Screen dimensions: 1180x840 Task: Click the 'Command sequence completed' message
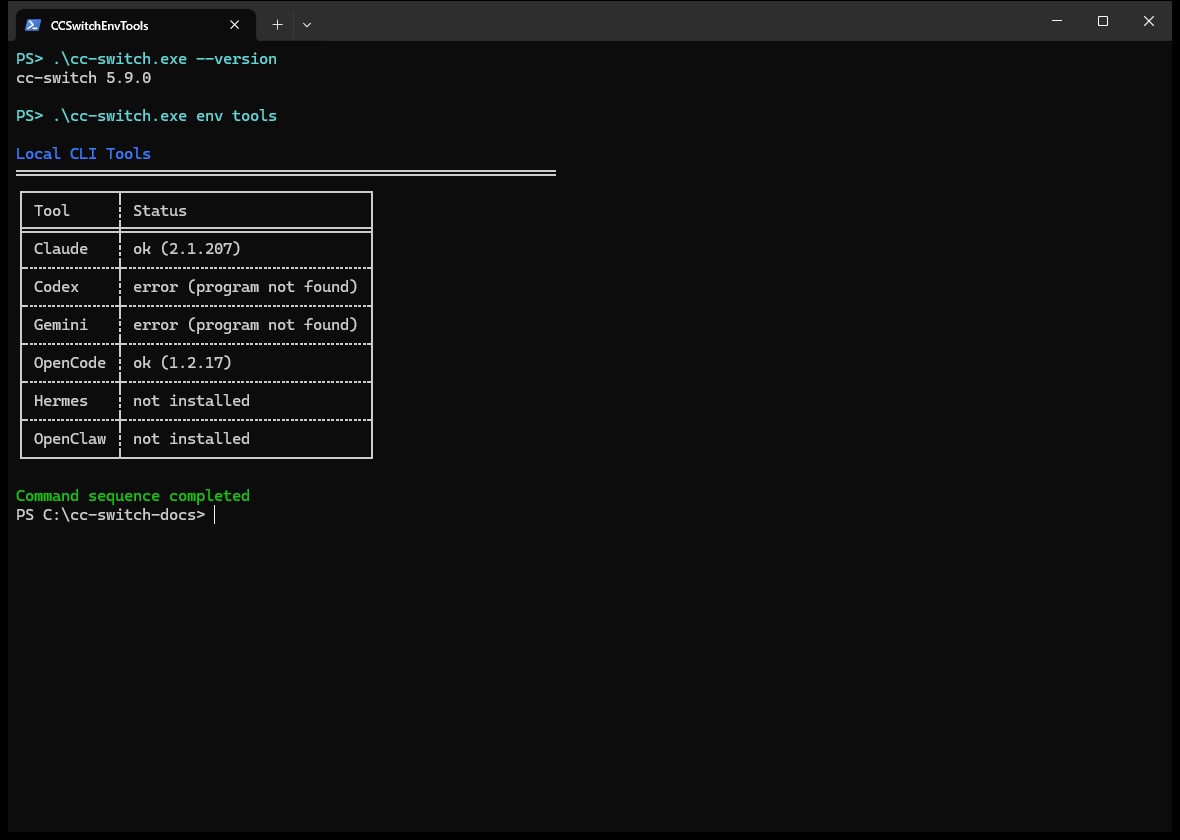[132, 496]
